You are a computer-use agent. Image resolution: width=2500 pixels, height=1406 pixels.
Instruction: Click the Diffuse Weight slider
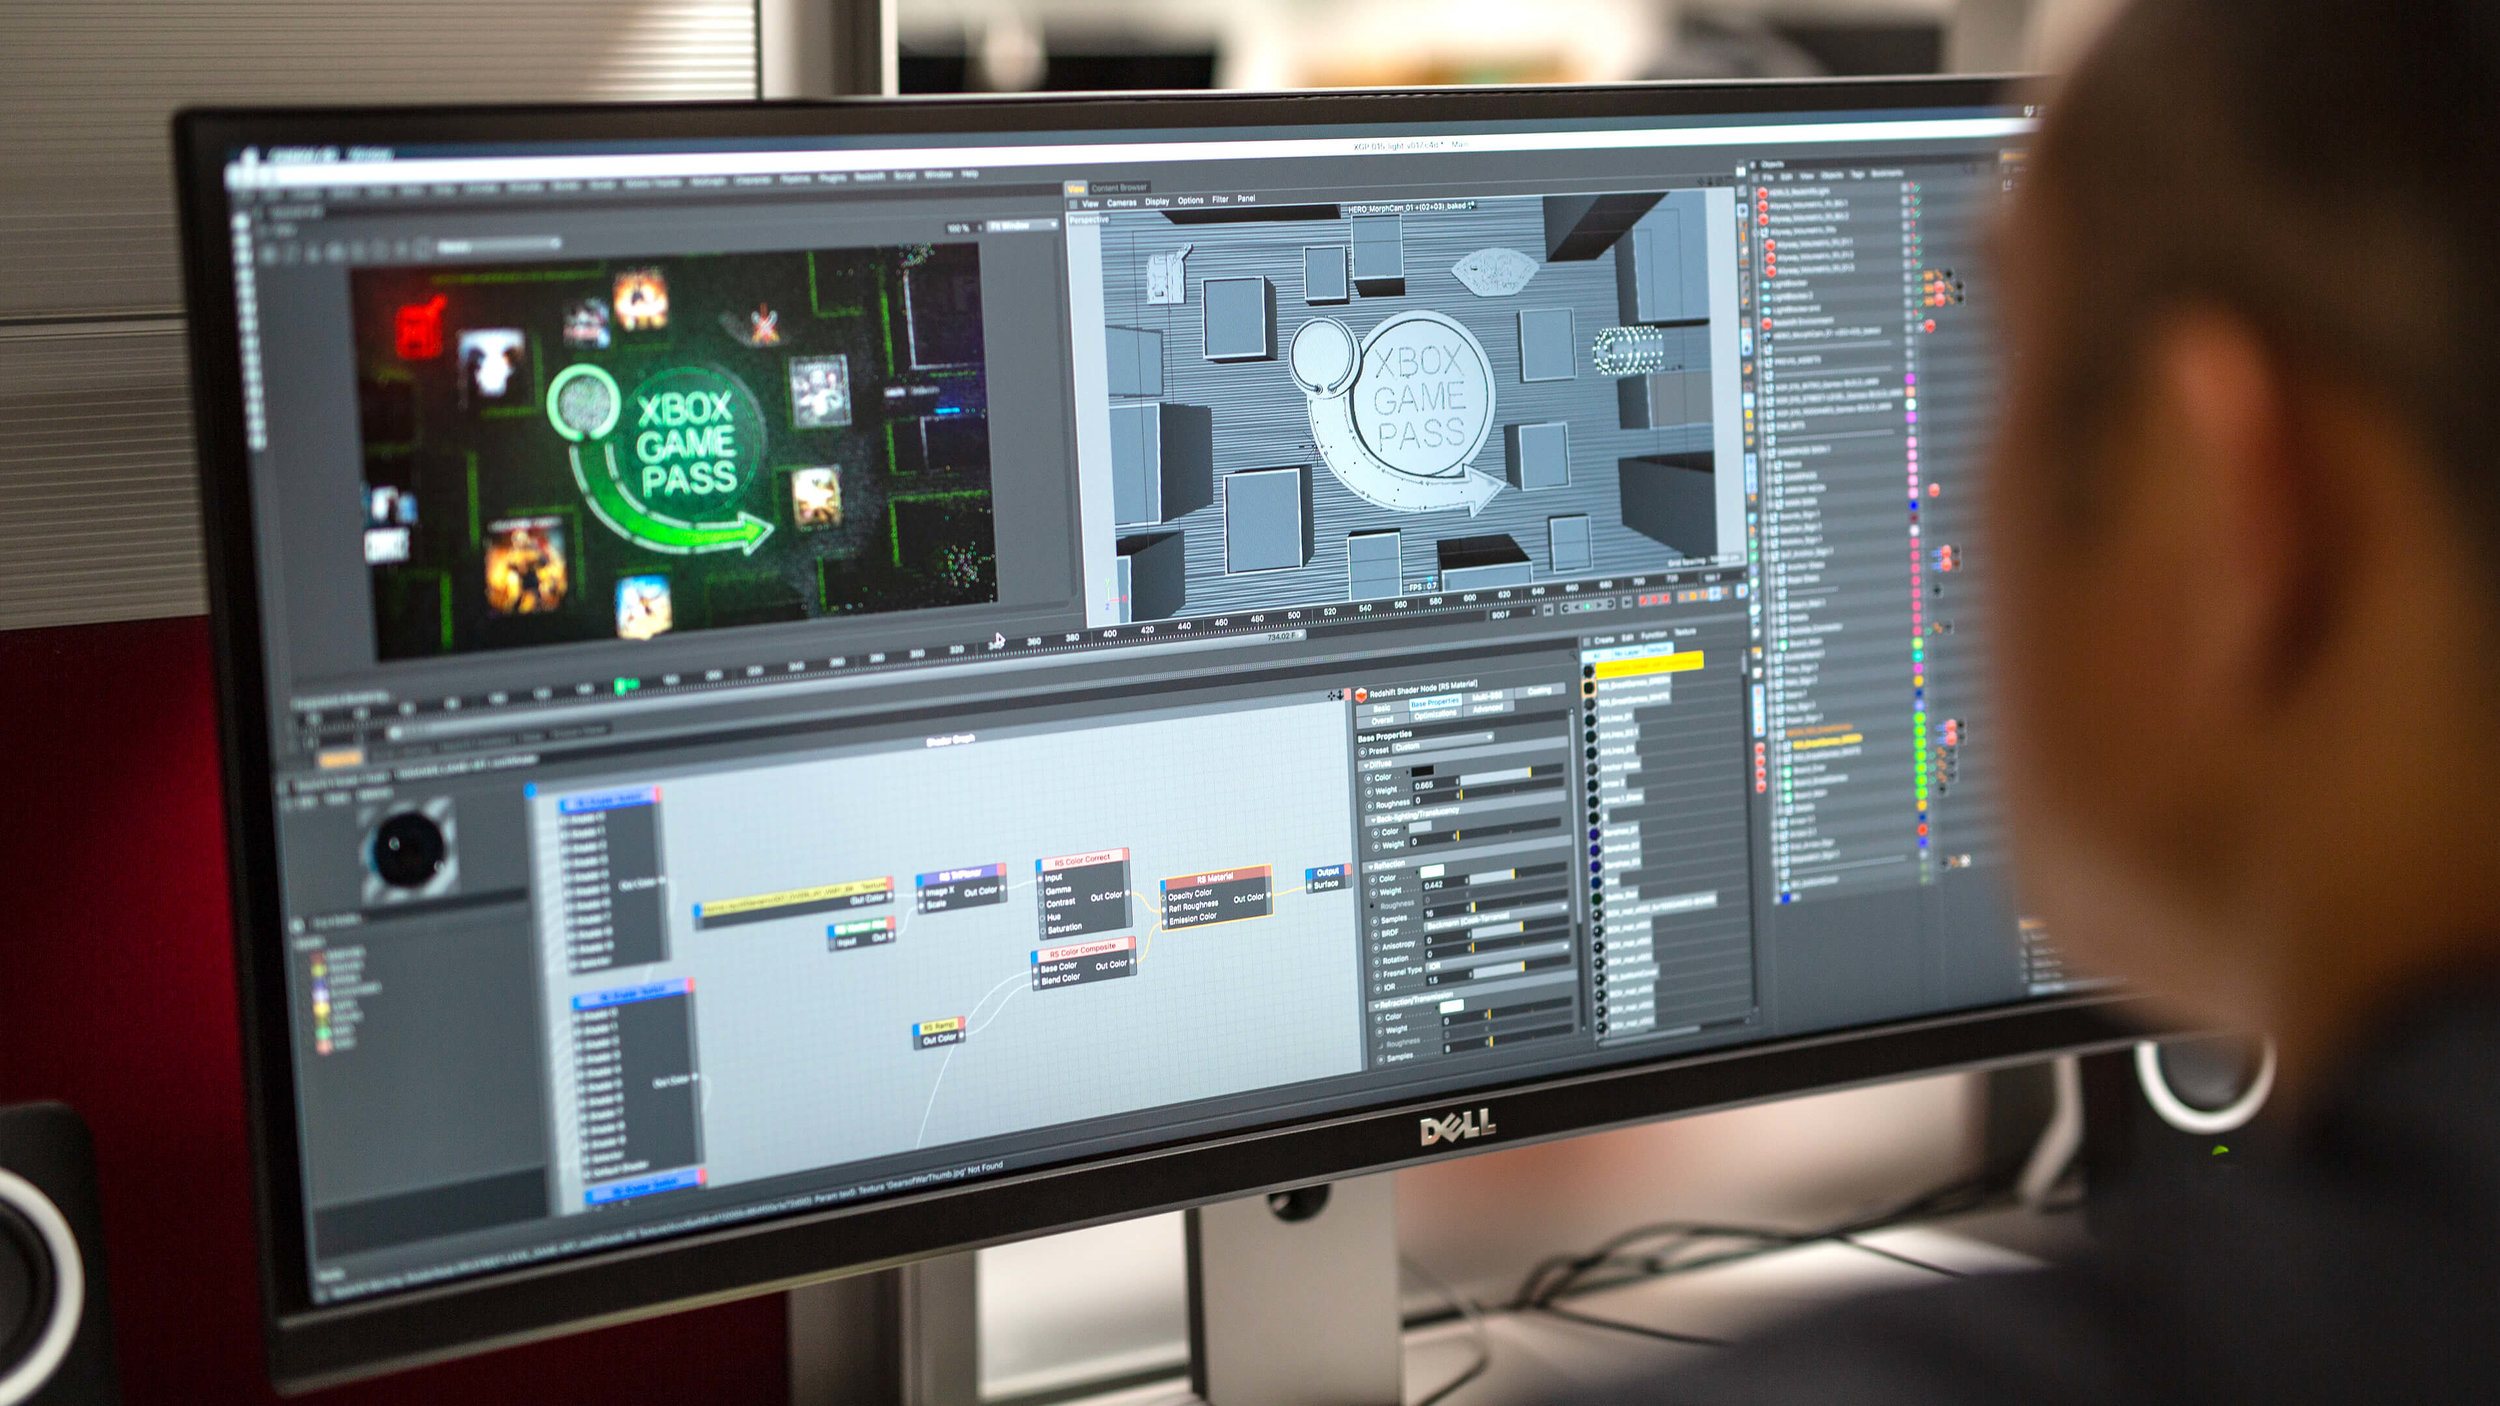click(1510, 774)
